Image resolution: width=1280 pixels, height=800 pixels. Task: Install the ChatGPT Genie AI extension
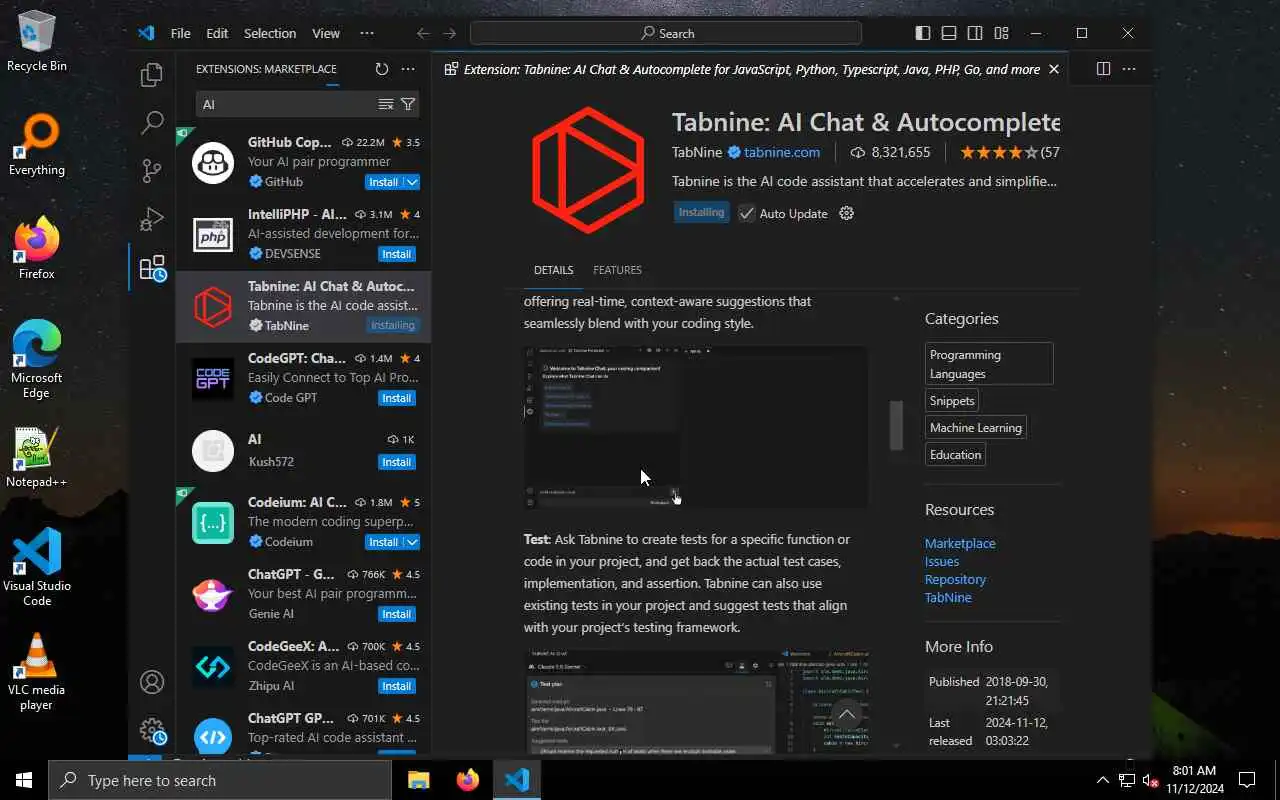[397, 614]
